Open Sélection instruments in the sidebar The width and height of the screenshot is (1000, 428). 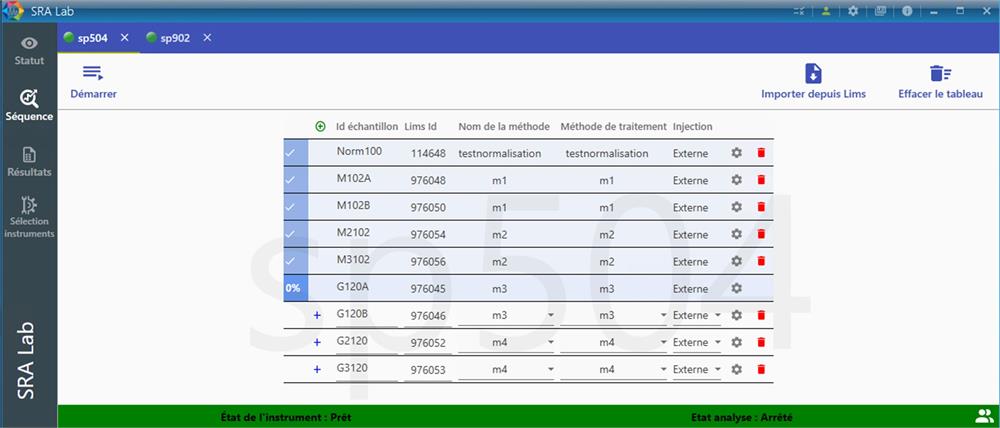point(29,213)
